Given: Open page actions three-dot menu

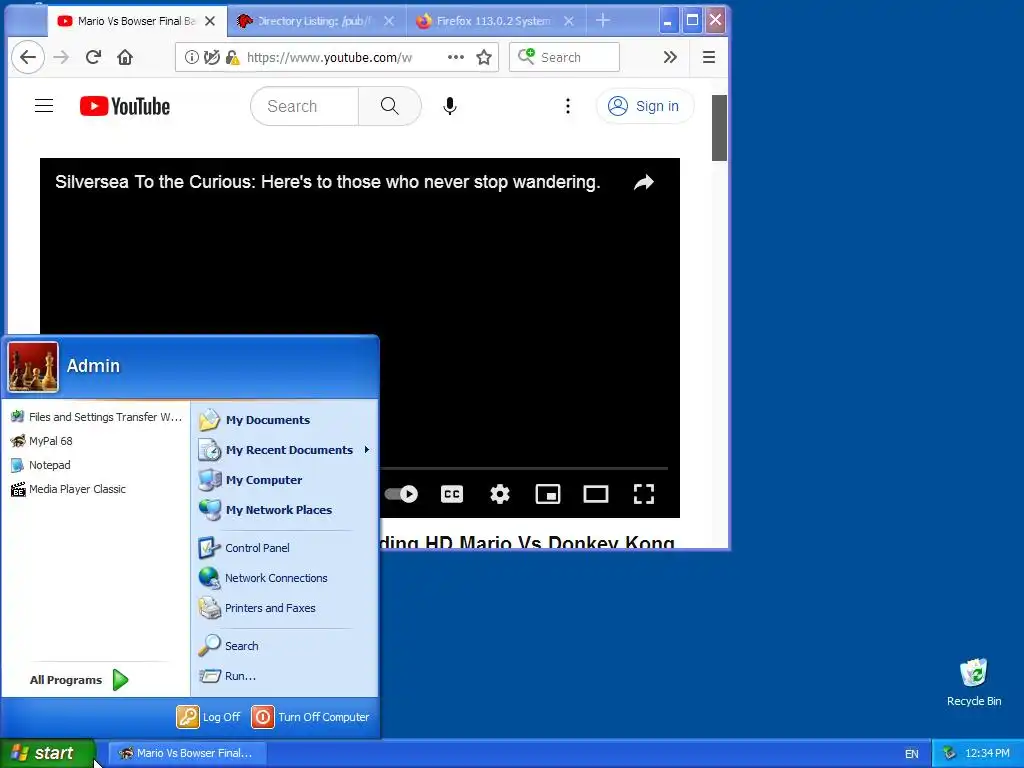Looking at the screenshot, I should (456, 57).
